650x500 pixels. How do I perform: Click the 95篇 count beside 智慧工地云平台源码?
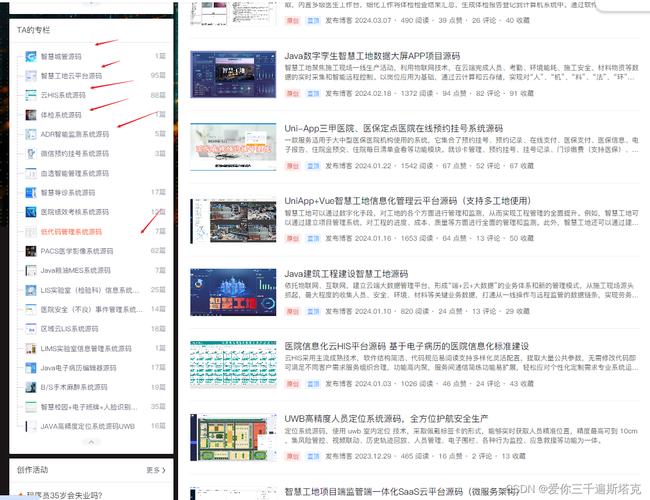158,75
